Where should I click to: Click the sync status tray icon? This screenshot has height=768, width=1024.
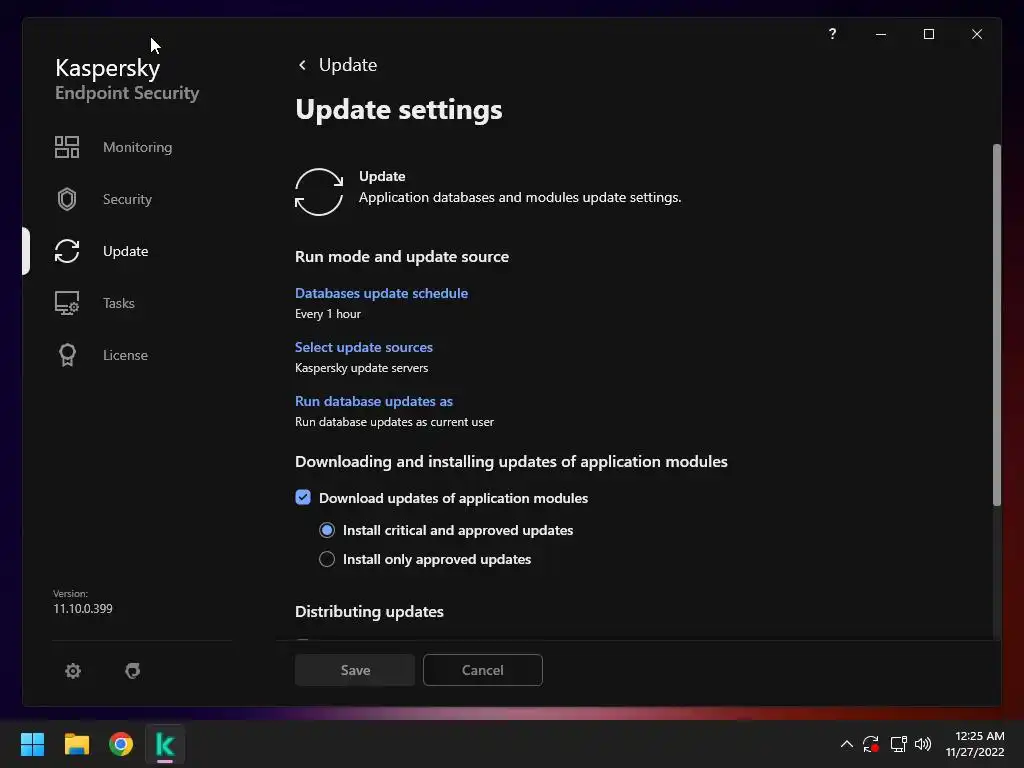click(x=871, y=744)
